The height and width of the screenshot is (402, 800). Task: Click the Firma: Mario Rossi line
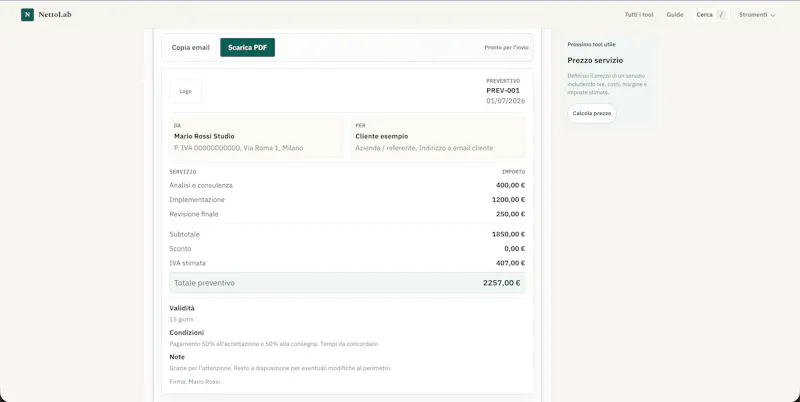click(194, 382)
